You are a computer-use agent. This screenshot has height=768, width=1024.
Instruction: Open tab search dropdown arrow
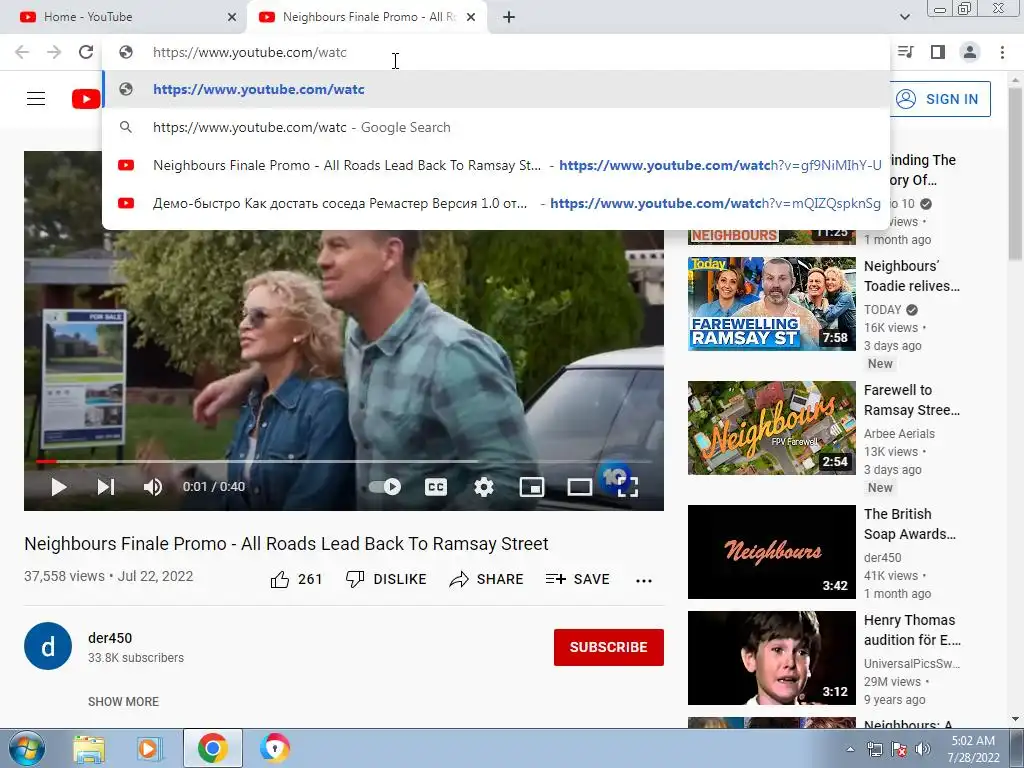[x=904, y=17]
